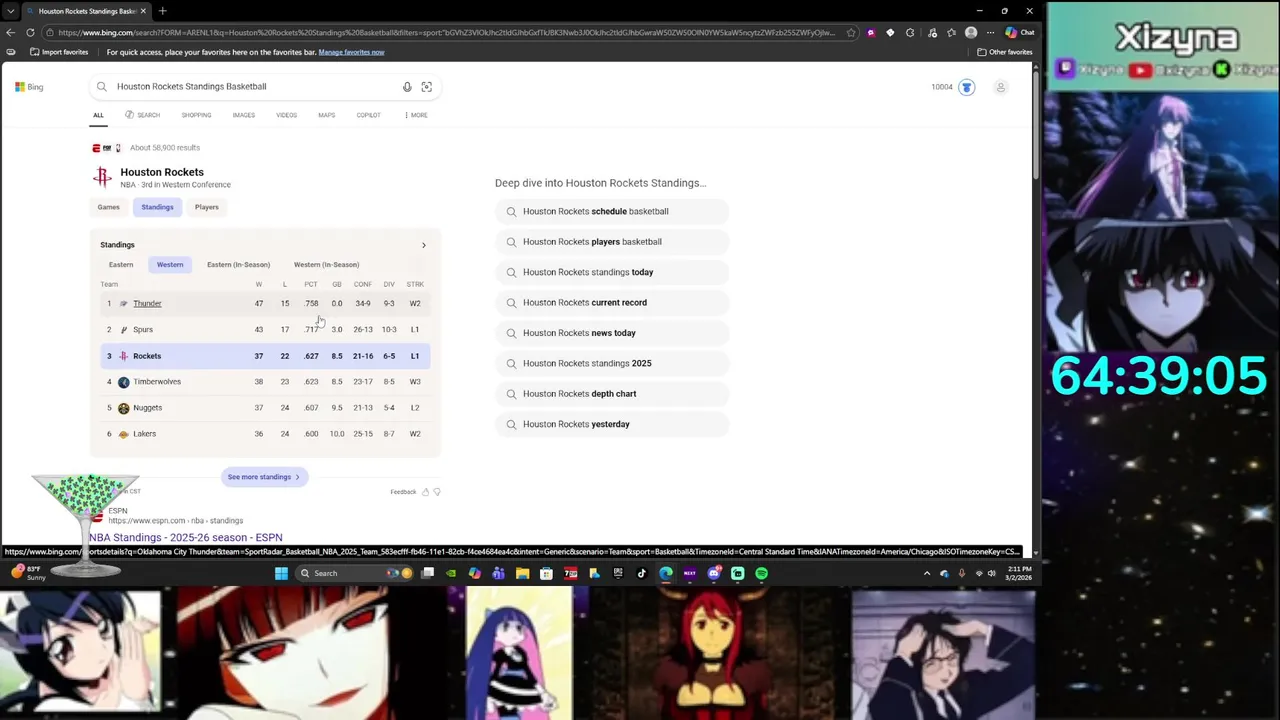Open Discord from the taskbar
This screenshot has width=1280, height=720.
(713, 573)
